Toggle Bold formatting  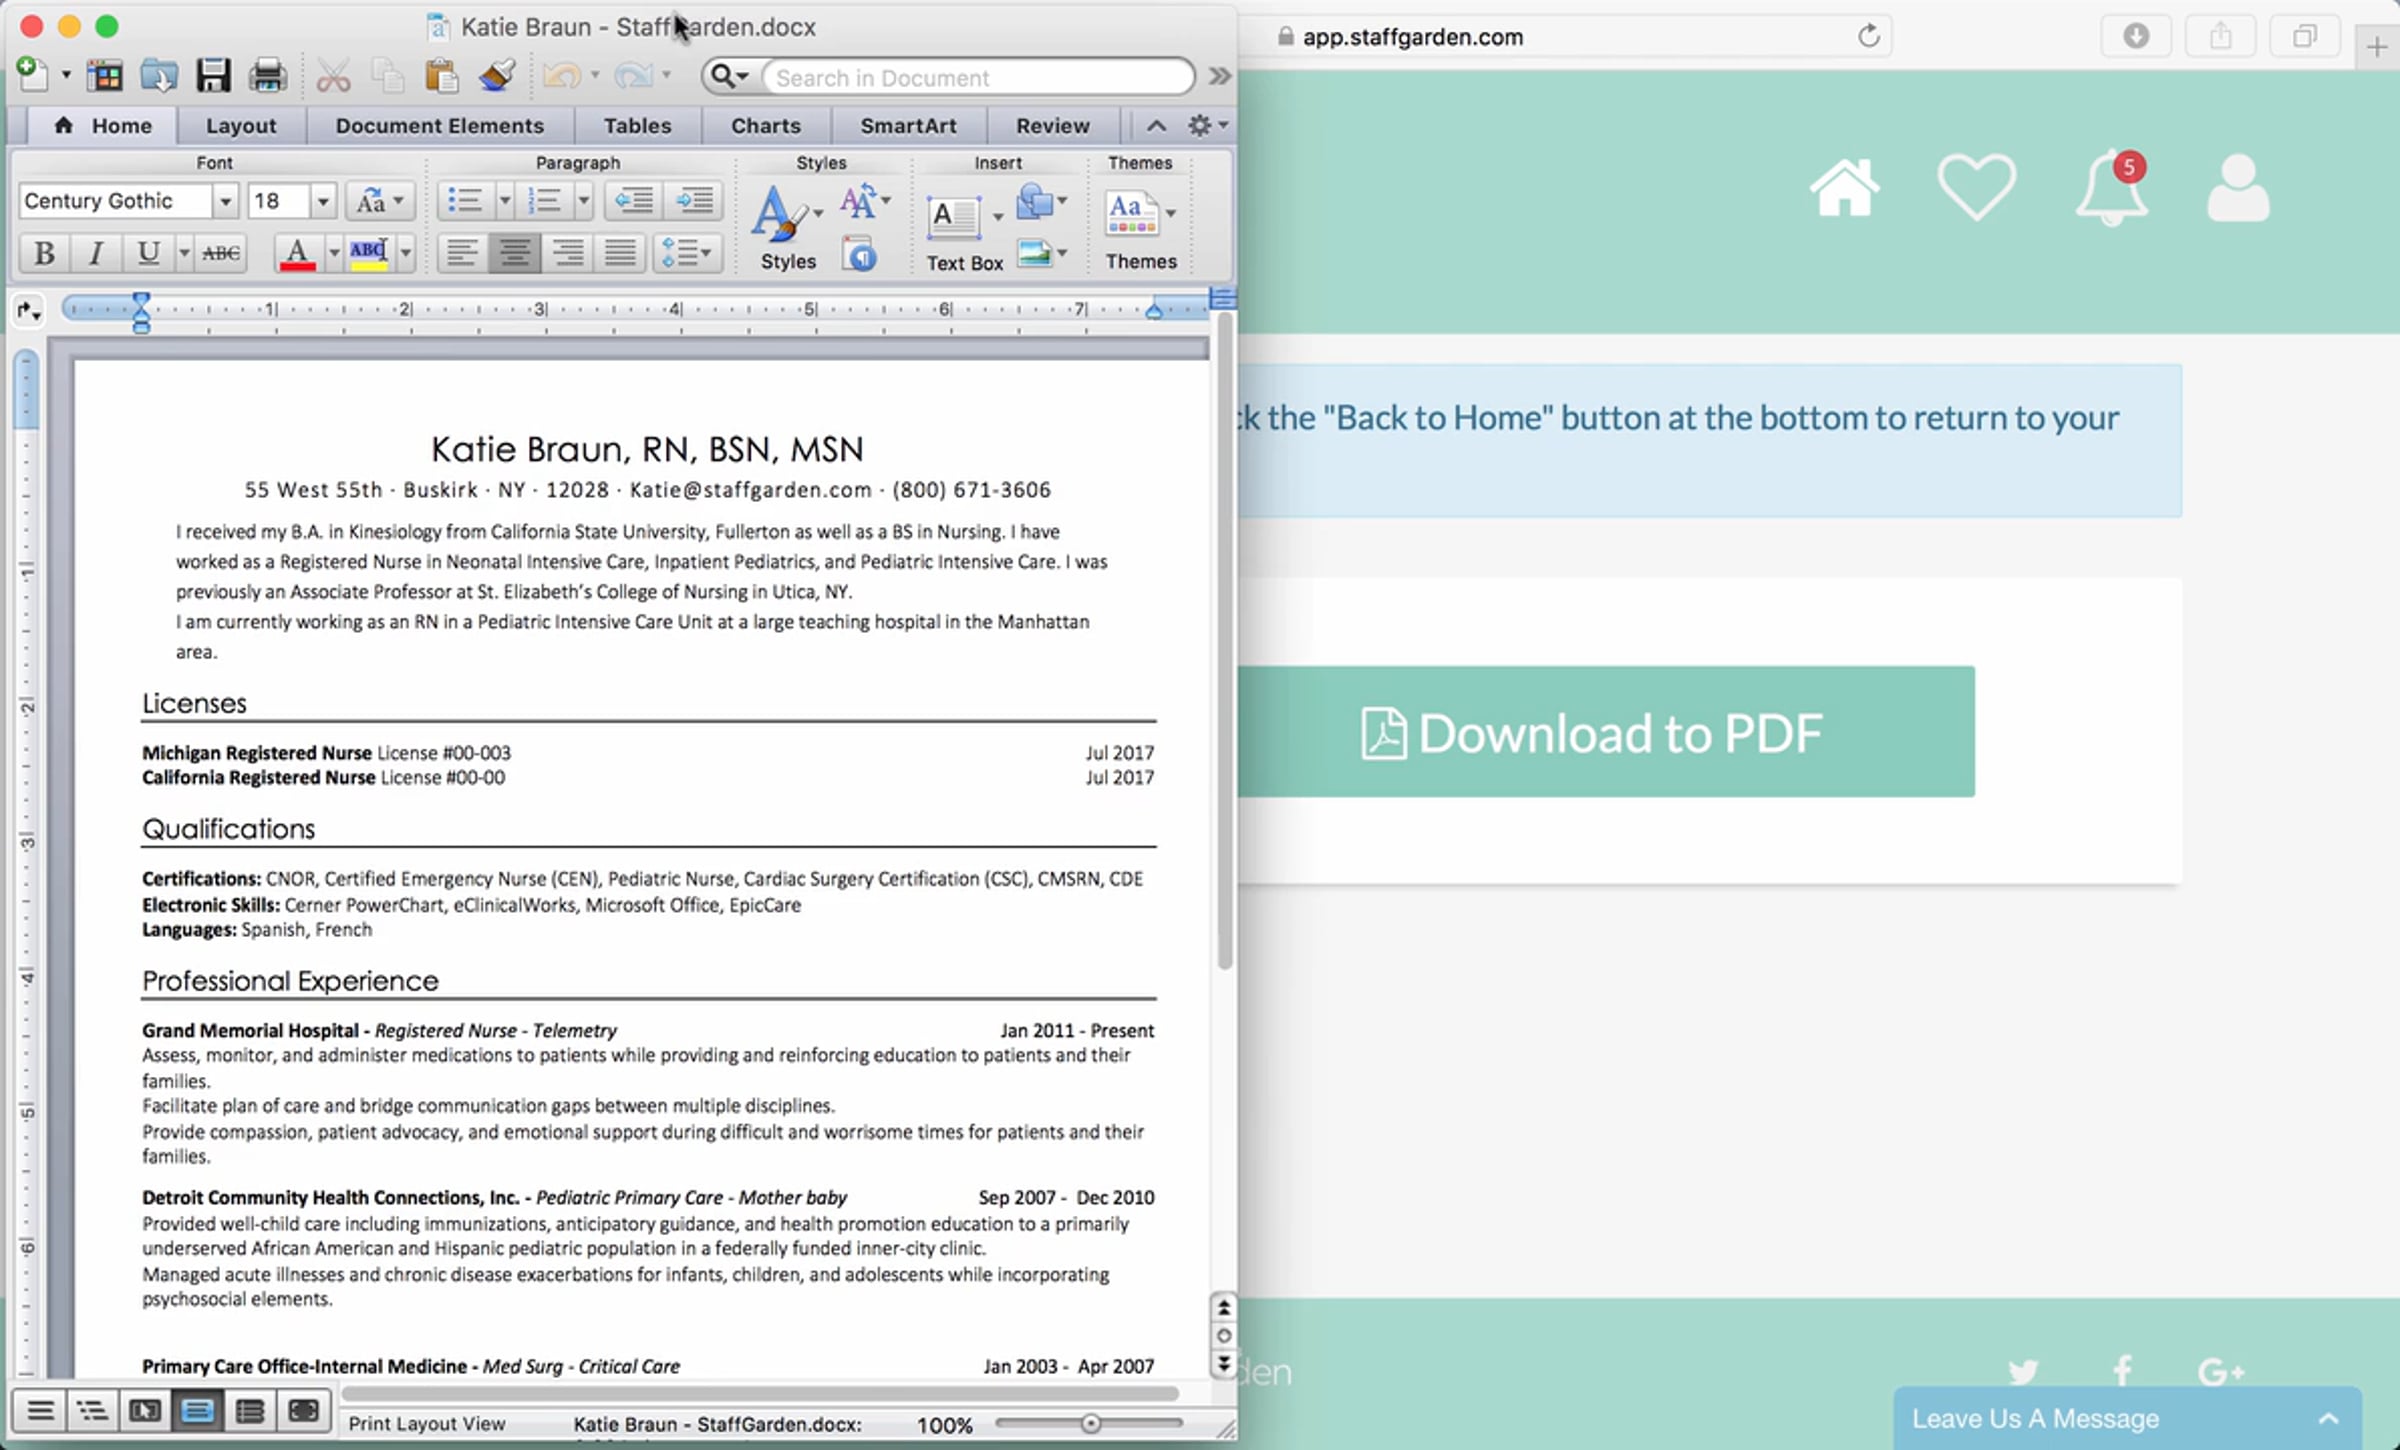coord(44,253)
